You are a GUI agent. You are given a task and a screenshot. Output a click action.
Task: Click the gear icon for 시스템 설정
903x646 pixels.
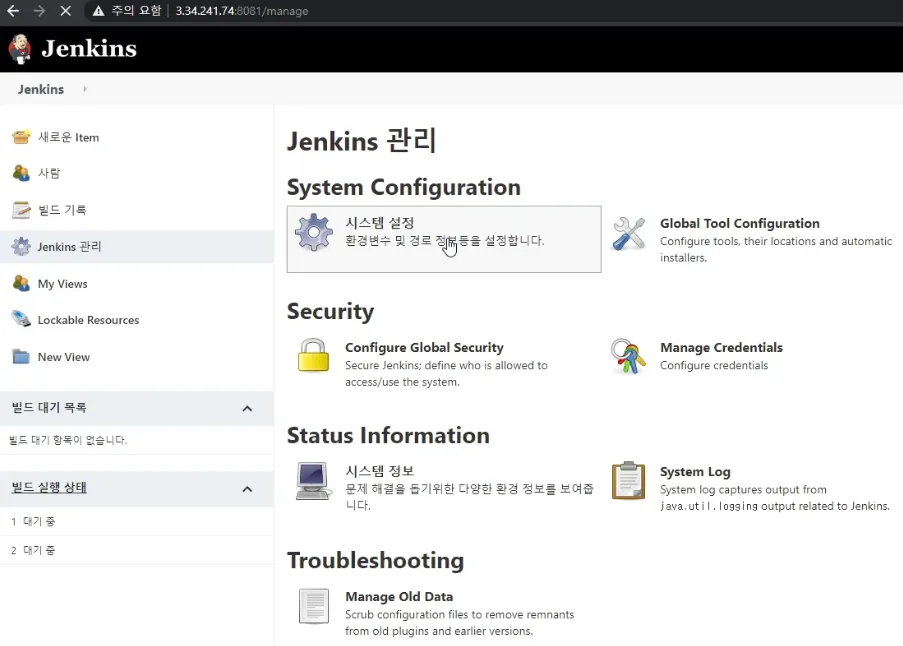pos(314,232)
